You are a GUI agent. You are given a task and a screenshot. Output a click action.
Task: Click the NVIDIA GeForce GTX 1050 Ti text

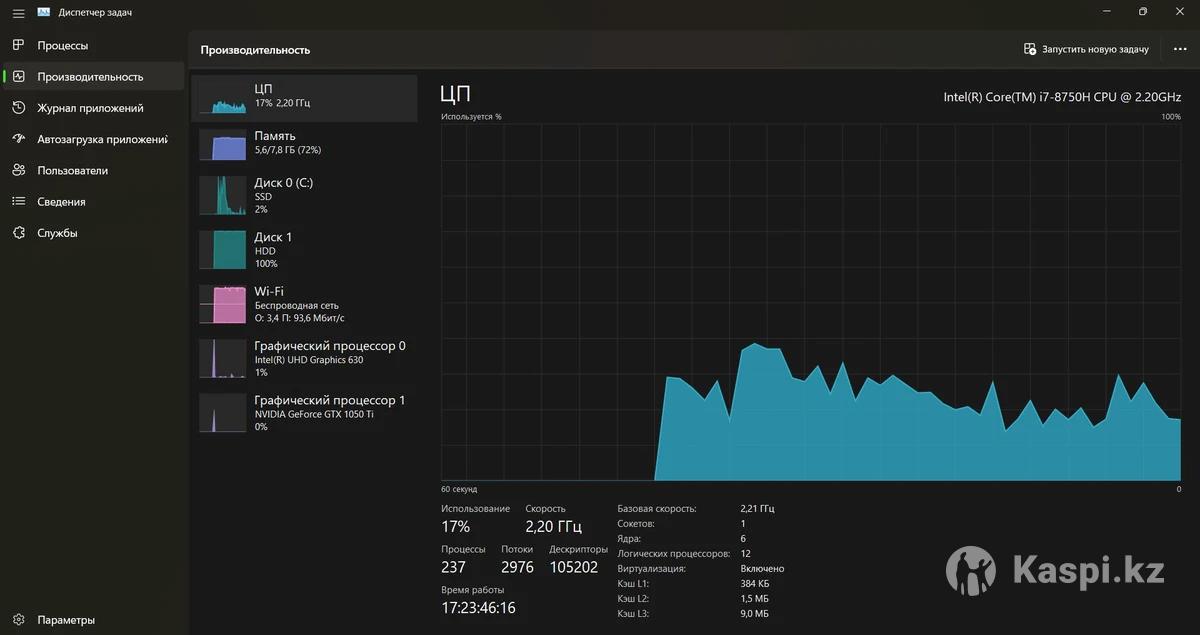tap(314, 414)
